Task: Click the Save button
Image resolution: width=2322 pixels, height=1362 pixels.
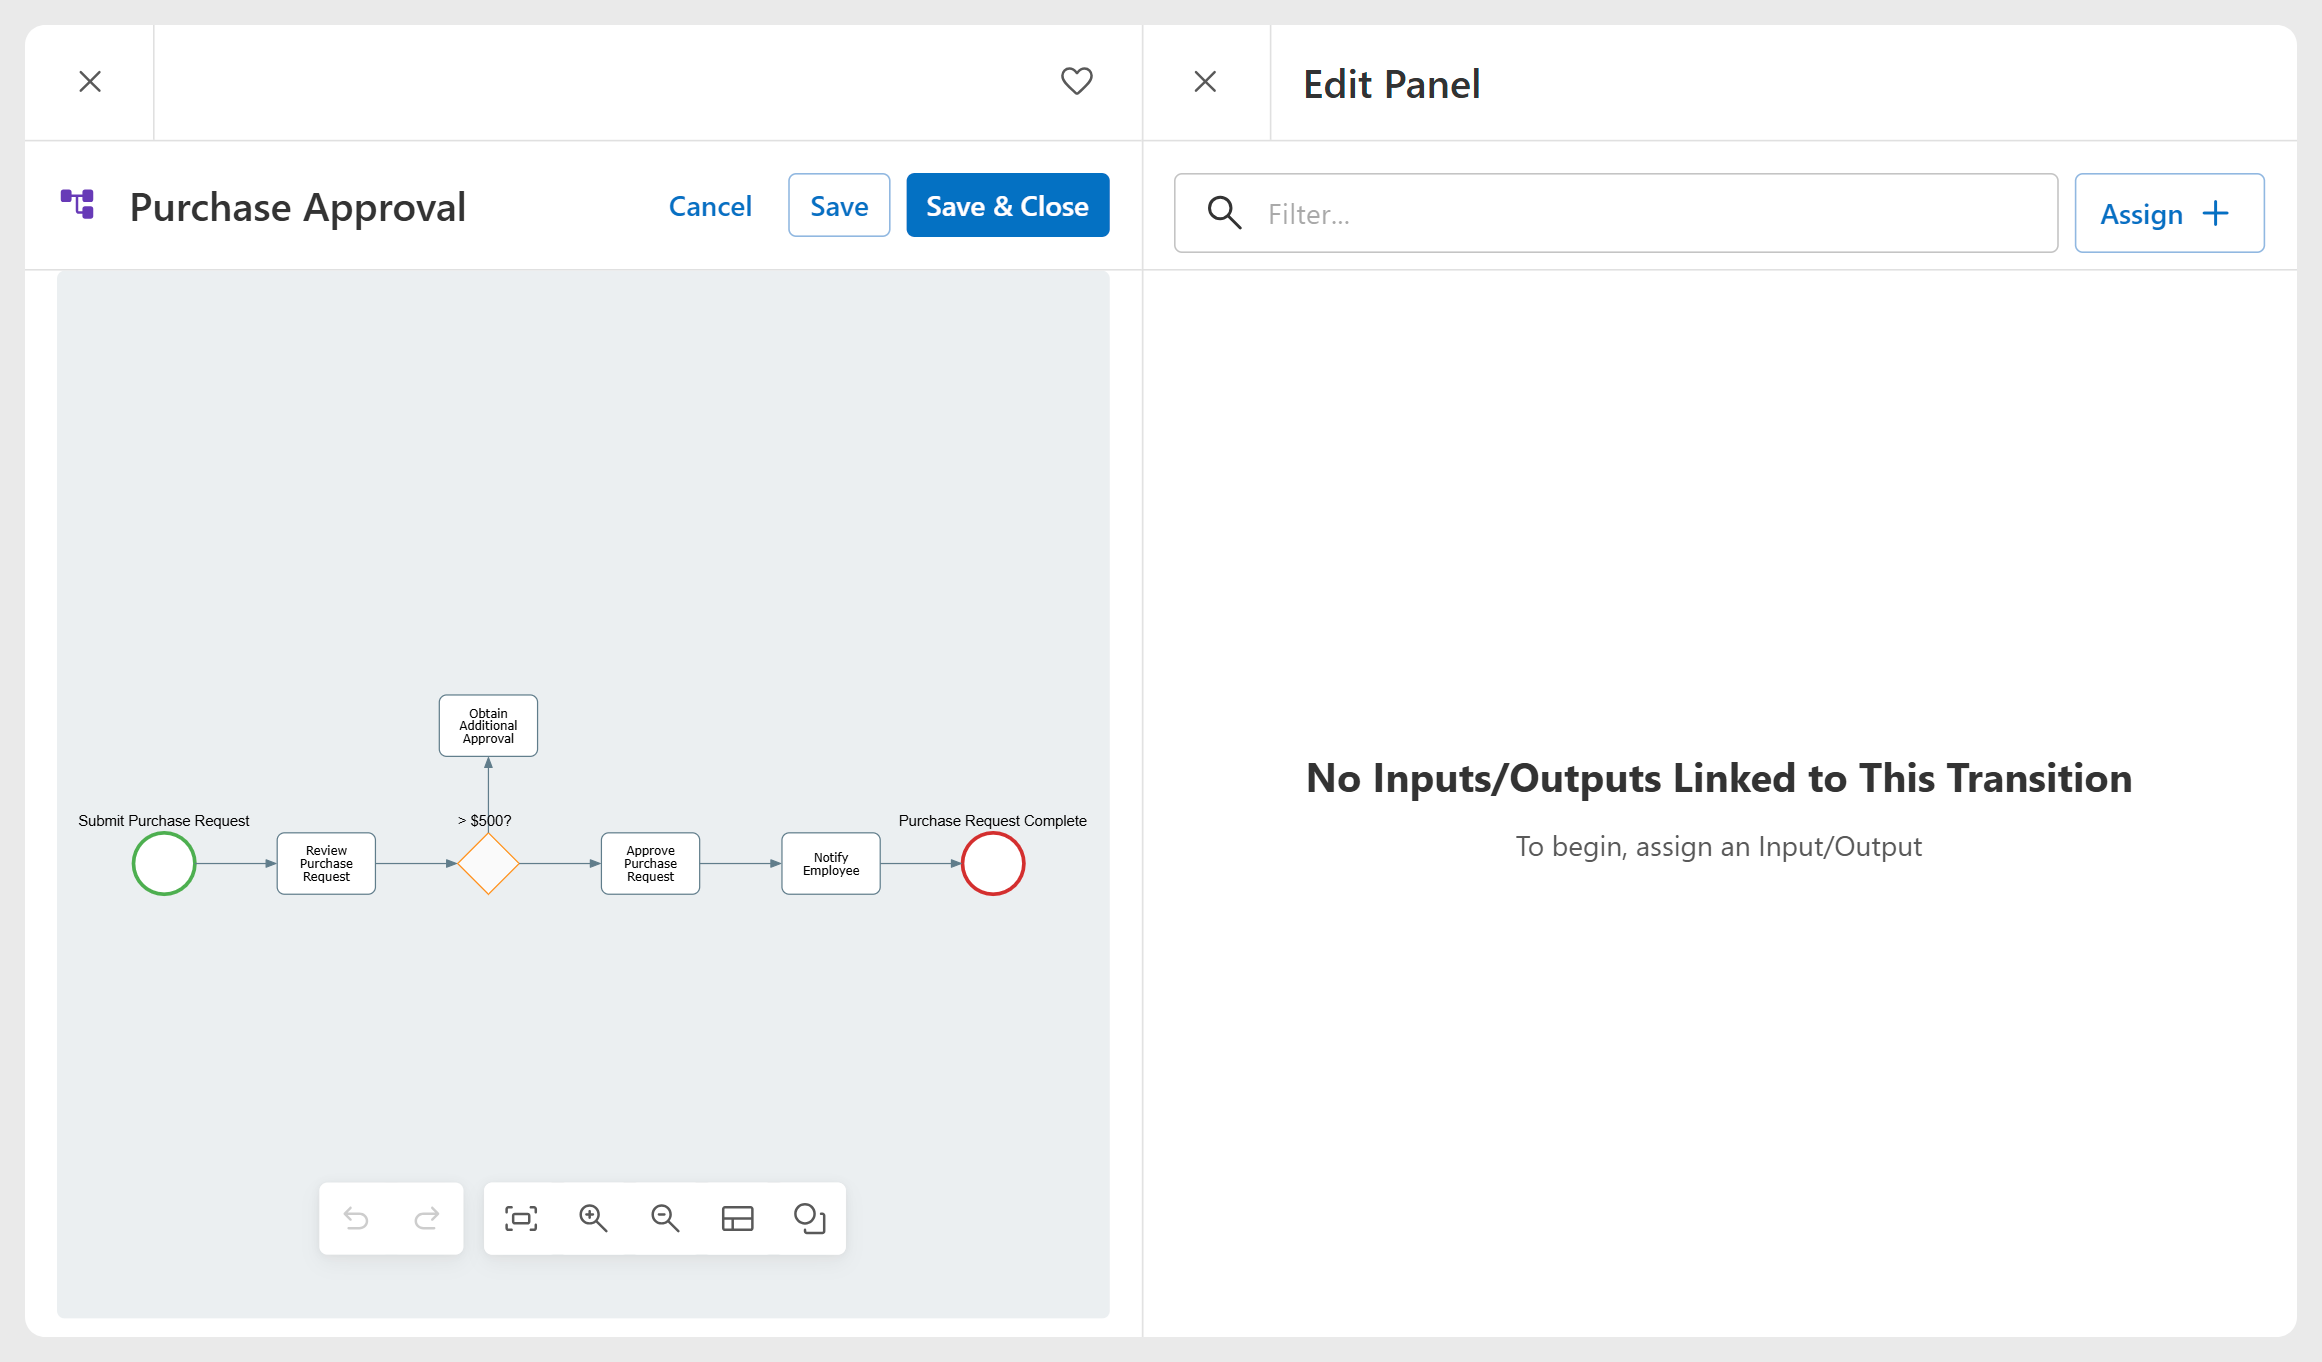Action: click(x=839, y=205)
